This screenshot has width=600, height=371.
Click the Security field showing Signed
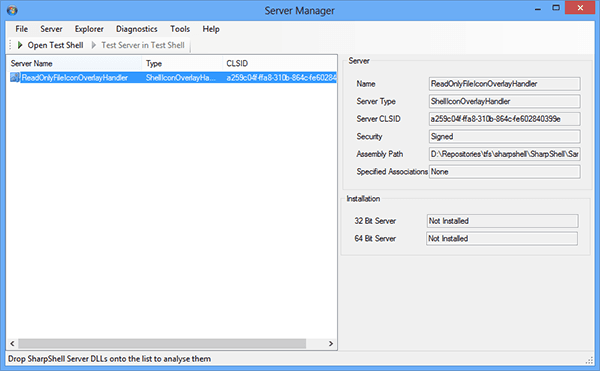tap(504, 137)
